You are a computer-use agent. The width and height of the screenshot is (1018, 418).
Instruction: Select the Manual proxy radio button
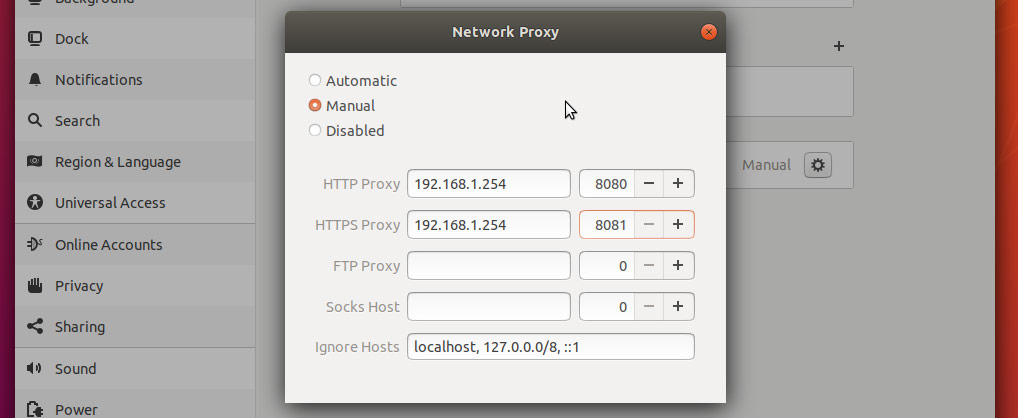click(315, 105)
